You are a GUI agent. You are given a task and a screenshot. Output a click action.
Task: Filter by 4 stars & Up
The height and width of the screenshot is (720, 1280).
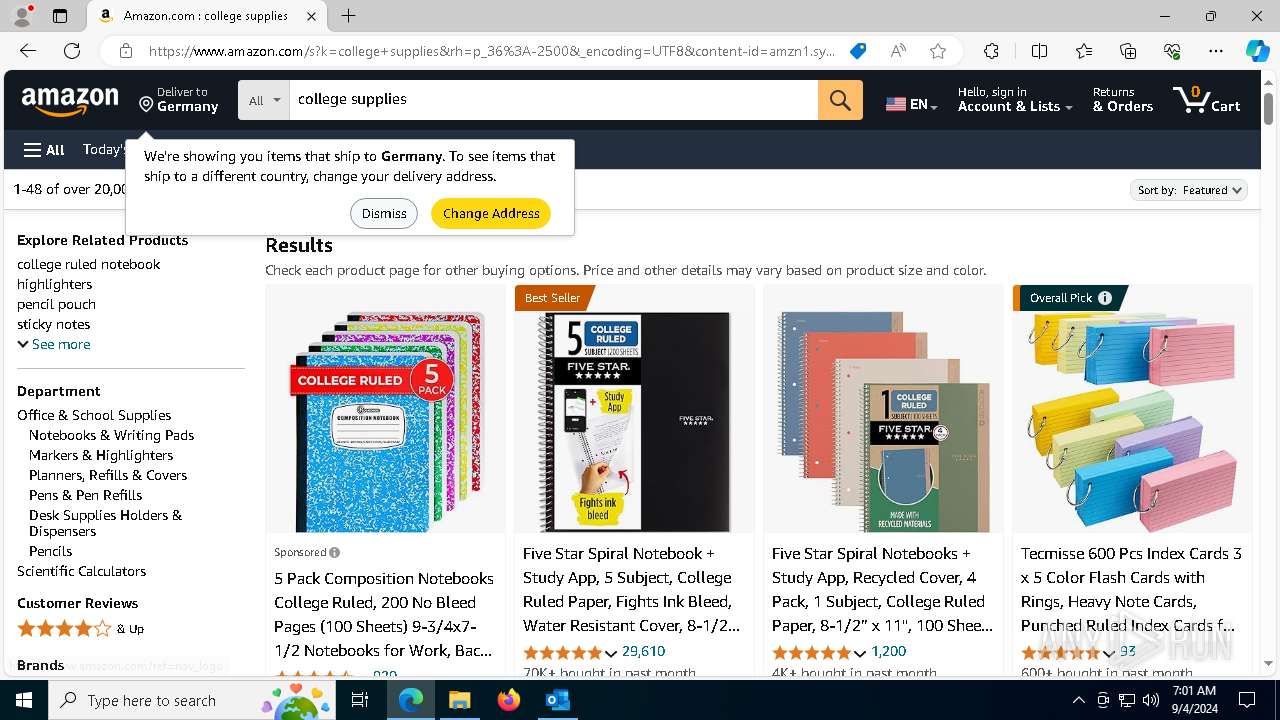(x=80, y=629)
